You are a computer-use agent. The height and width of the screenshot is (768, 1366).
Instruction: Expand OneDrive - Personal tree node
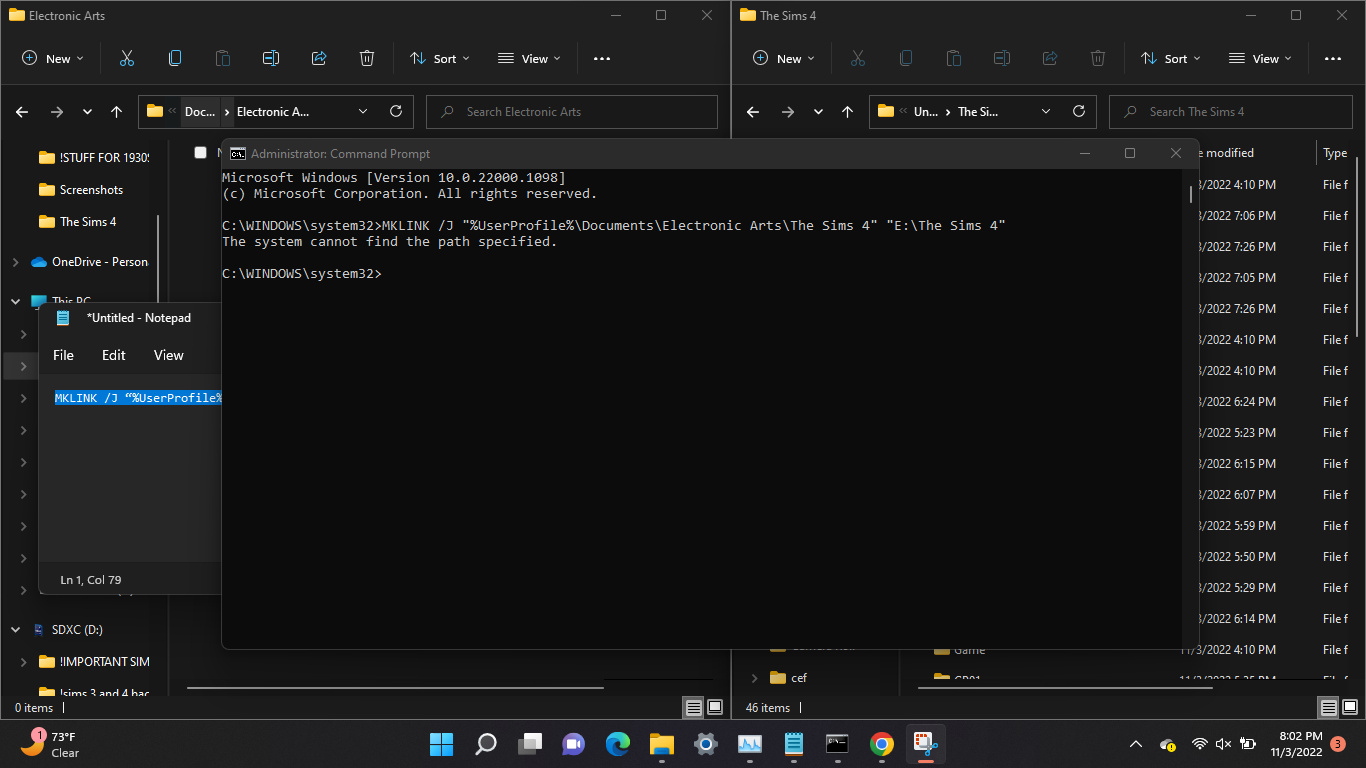click(15, 262)
